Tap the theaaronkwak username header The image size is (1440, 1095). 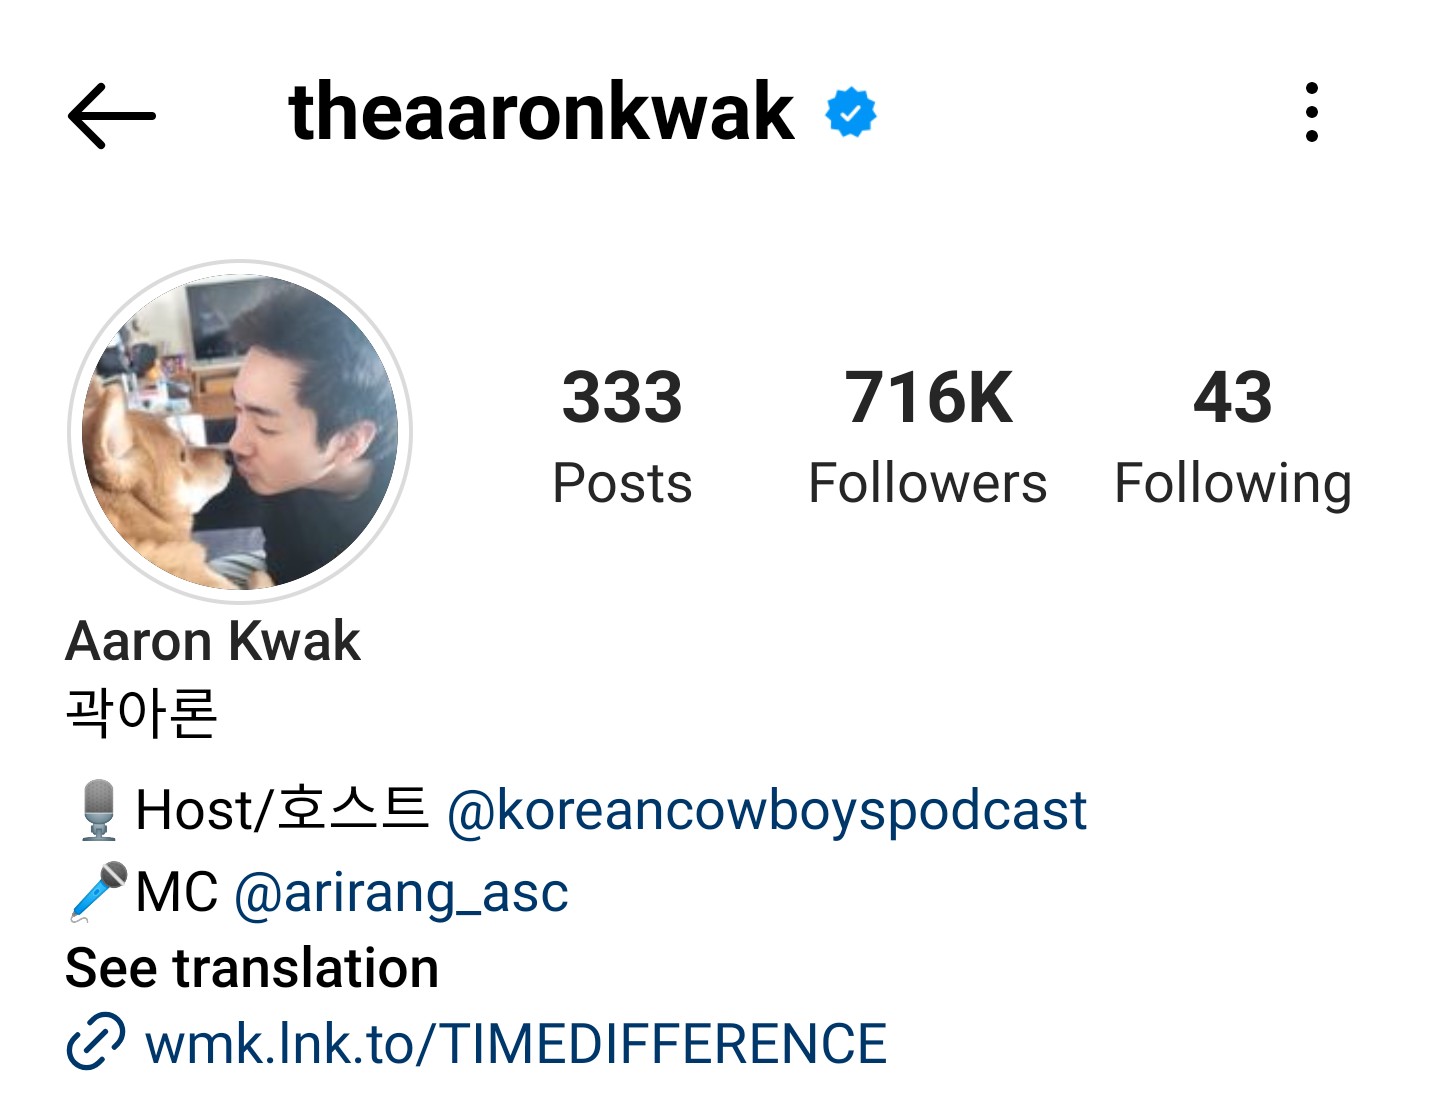tap(541, 112)
